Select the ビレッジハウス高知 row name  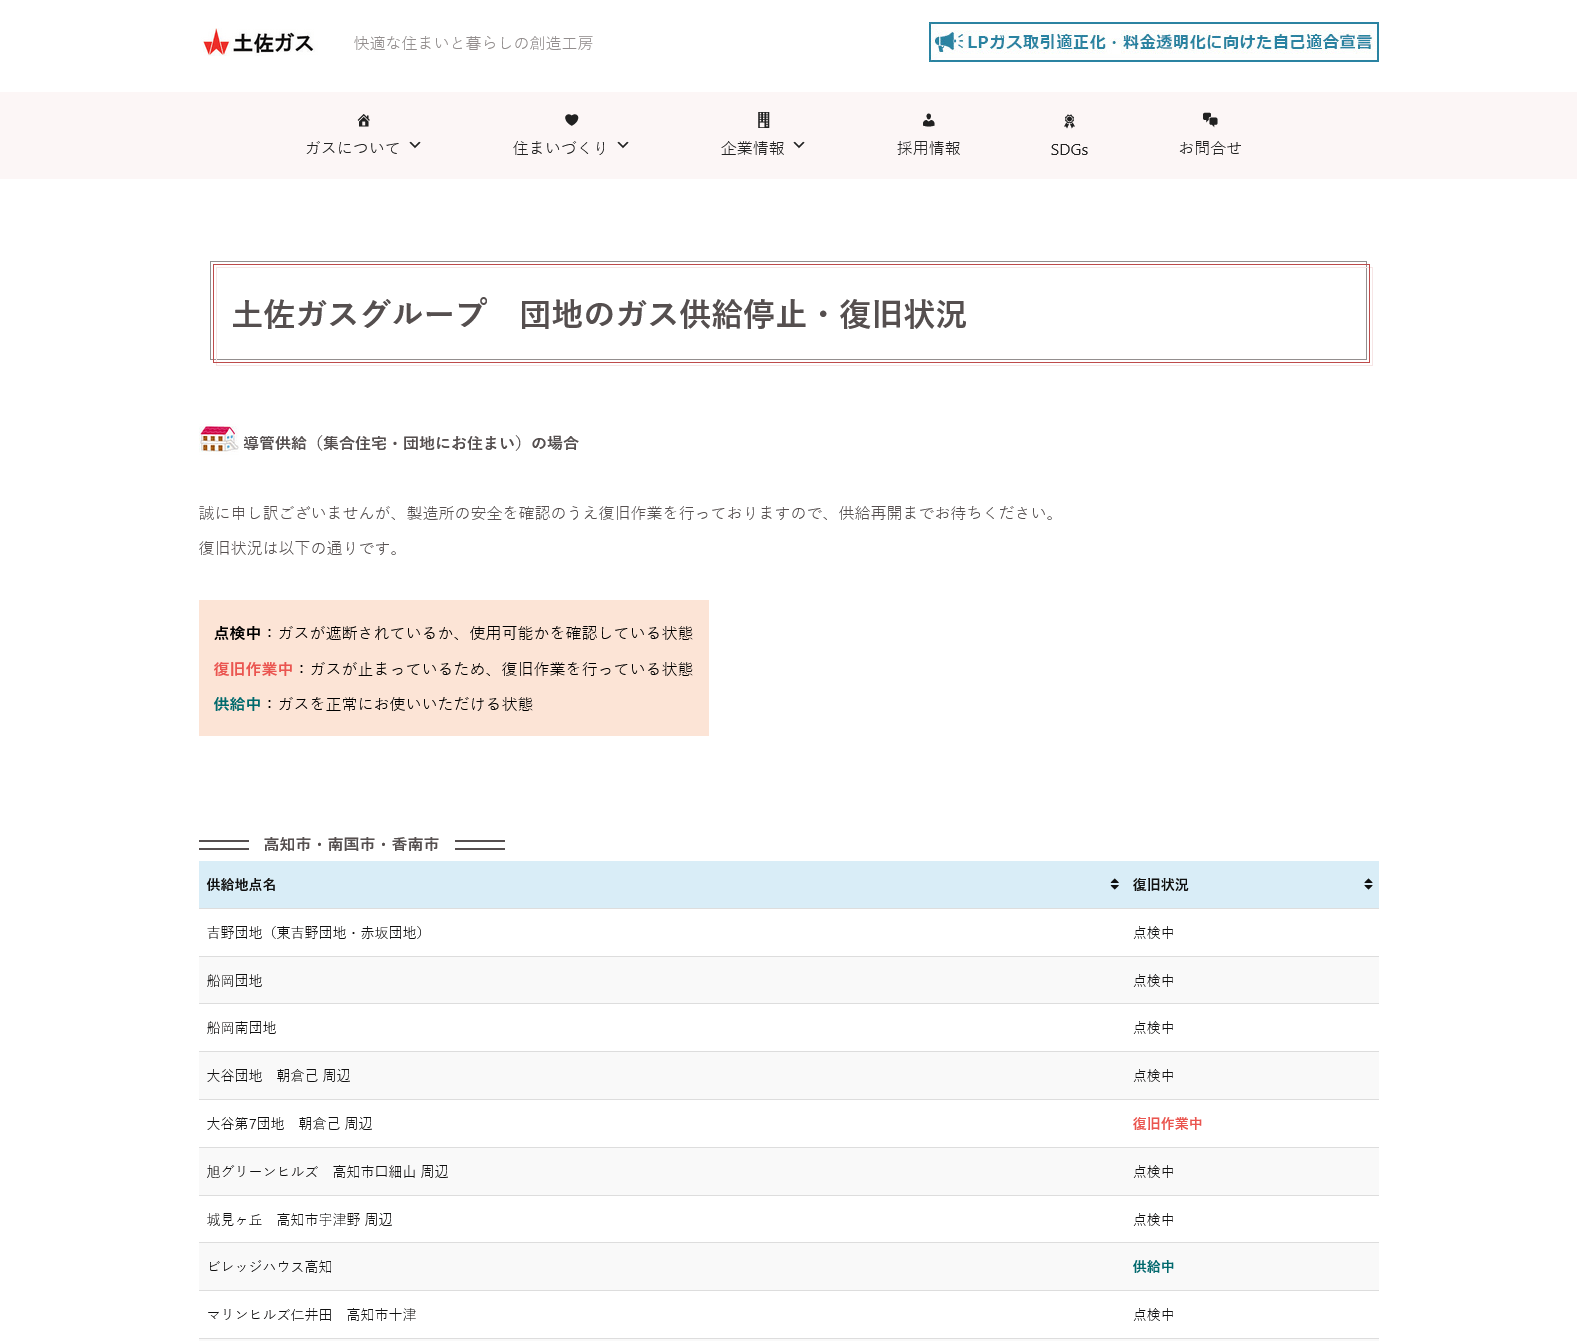click(x=270, y=1267)
